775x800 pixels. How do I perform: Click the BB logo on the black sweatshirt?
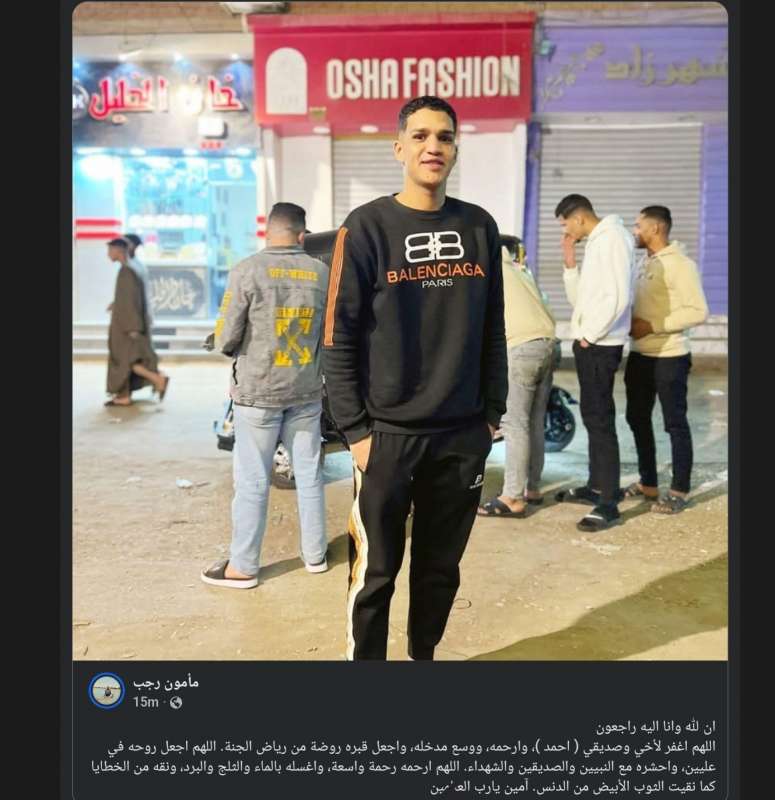434,247
